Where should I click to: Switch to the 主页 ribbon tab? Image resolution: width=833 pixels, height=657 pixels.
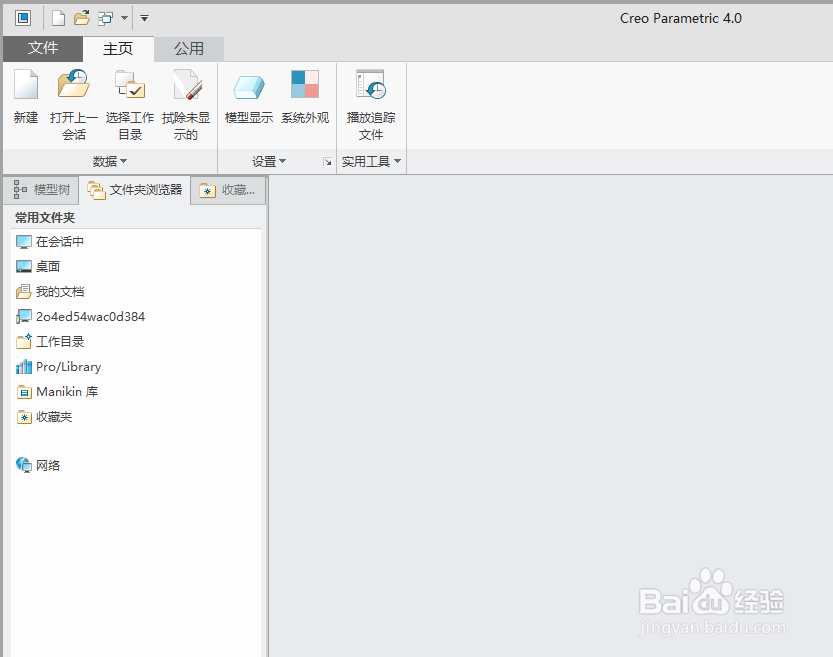point(118,49)
